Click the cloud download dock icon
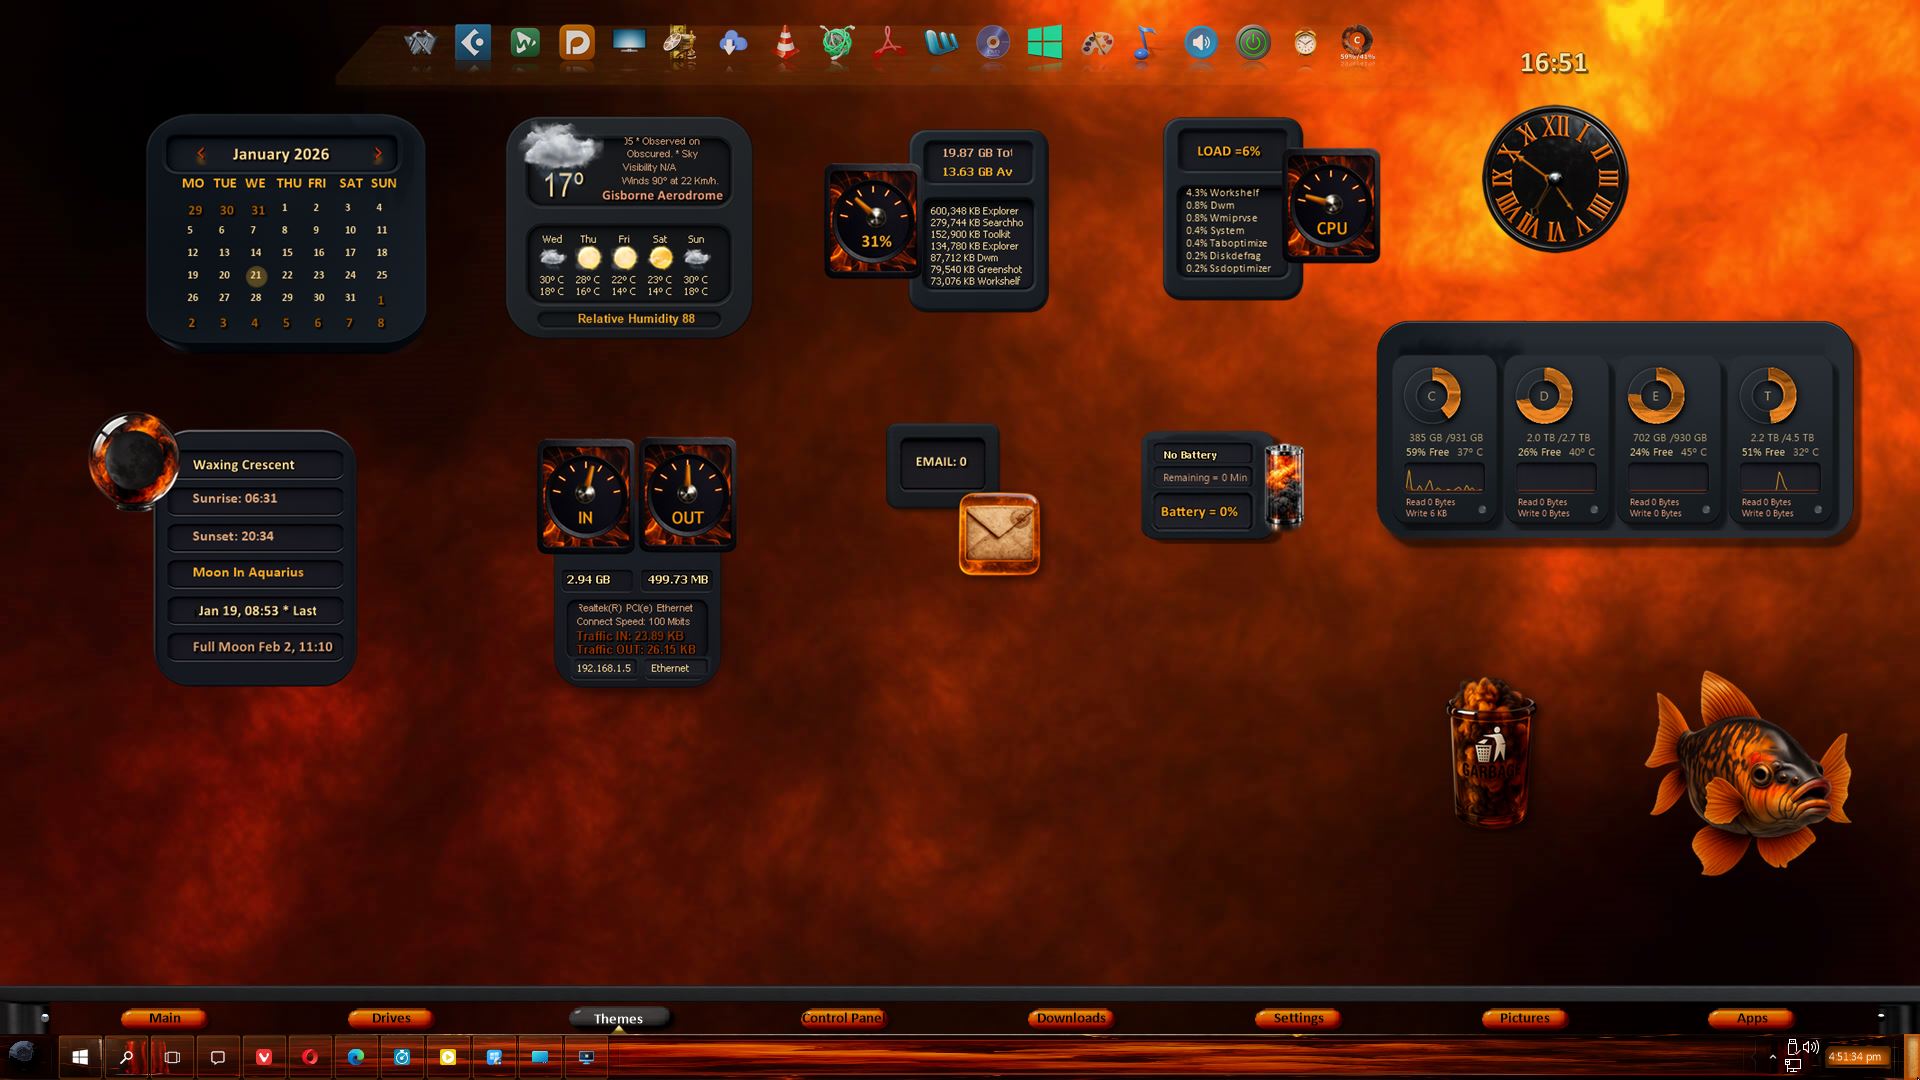 point(733,43)
